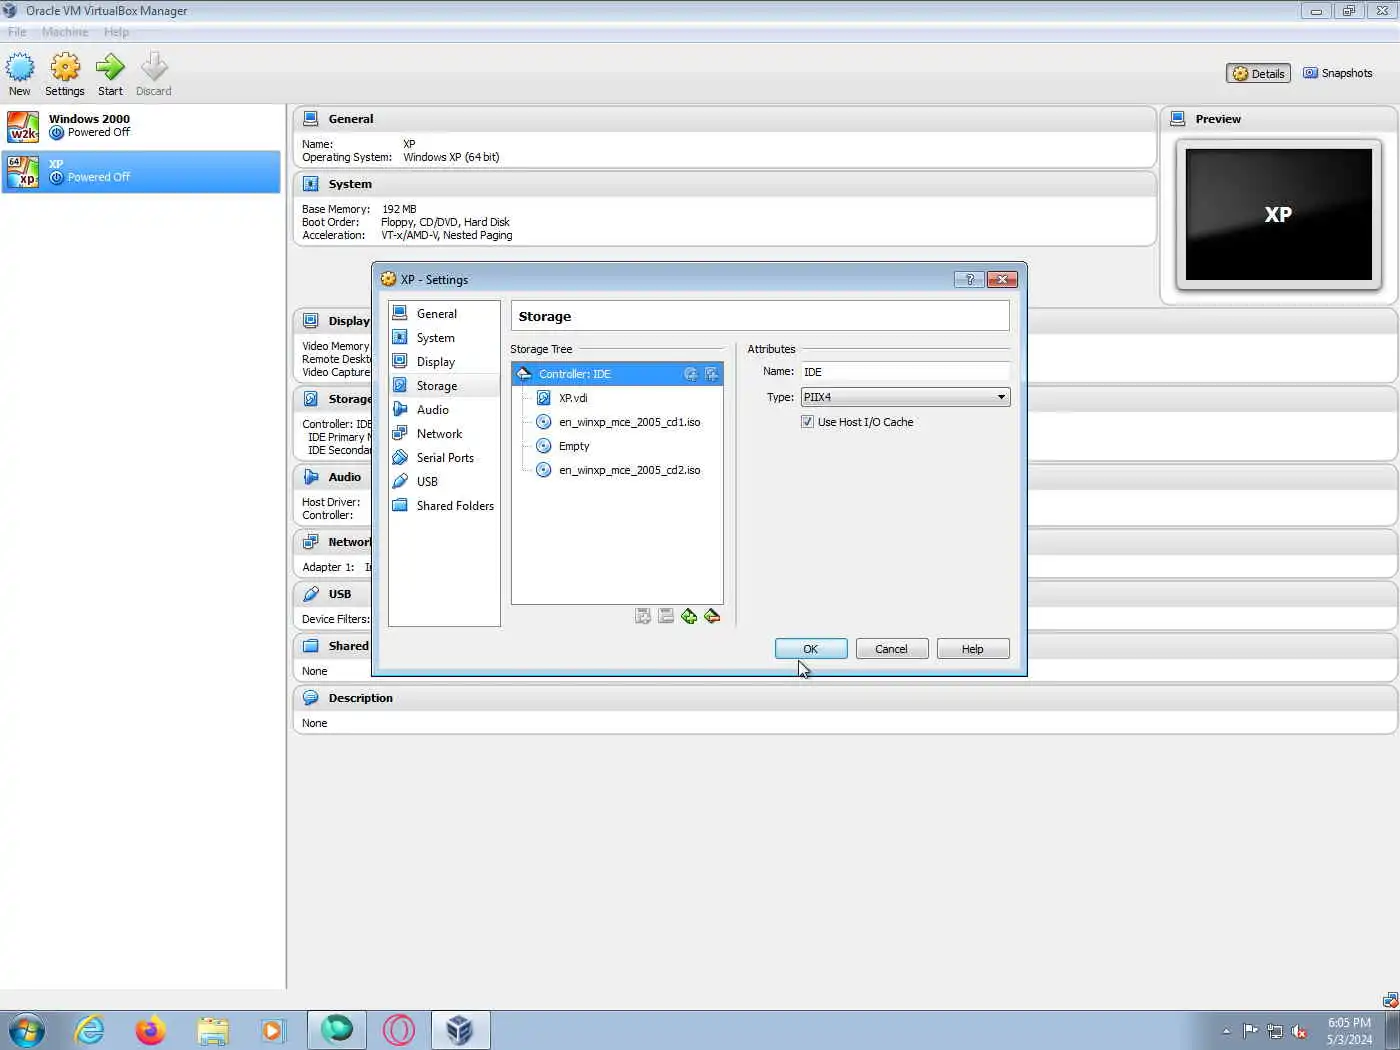Image resolution: width=1400 pixels, height=1050 pixels.
Task: Click the controller Name field containing IDE
Action: point(905,371)
